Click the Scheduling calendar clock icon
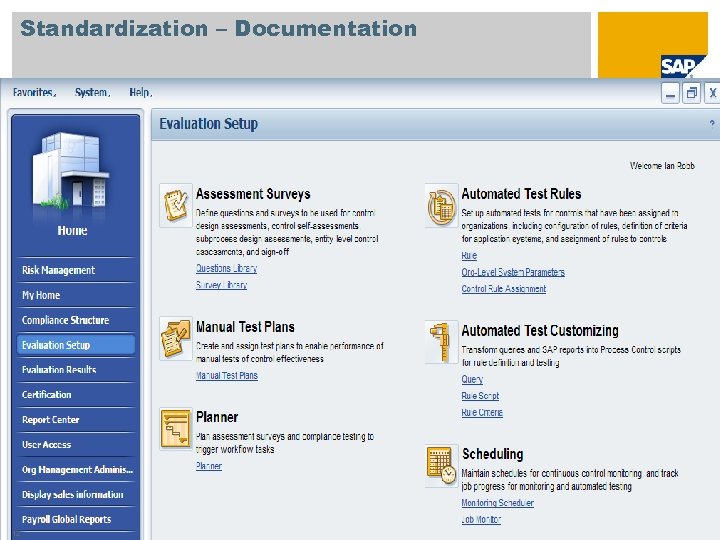 [x=441, y=466]
